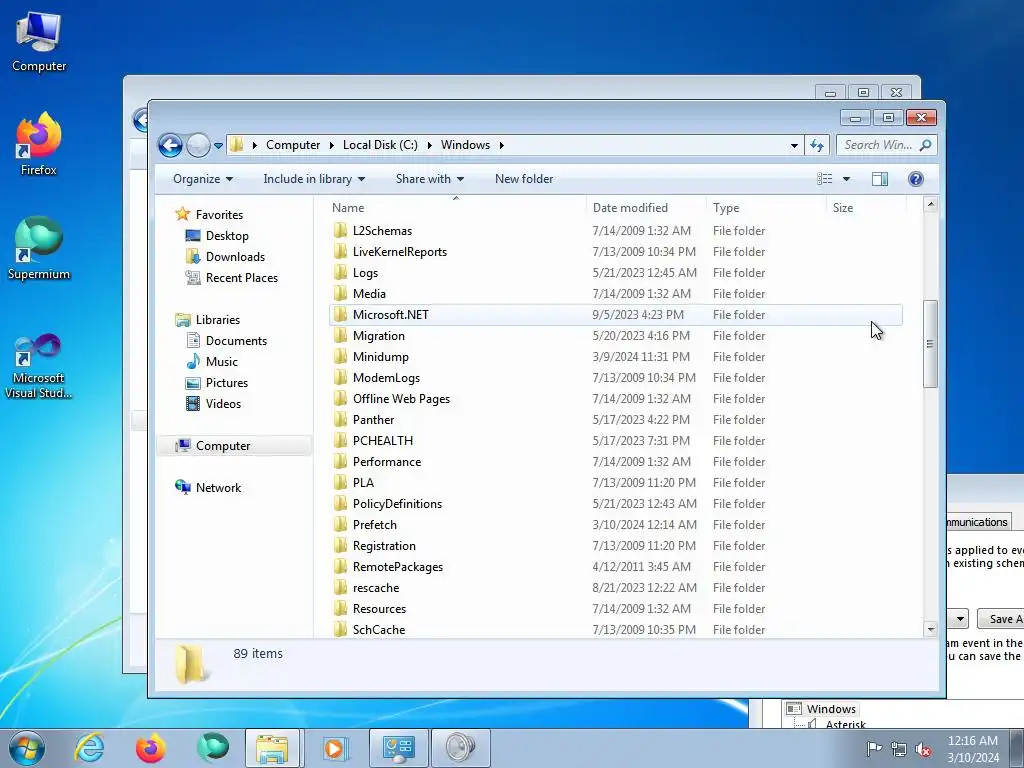
Task: Select Recent Places in navigation pane
Action: tap(242, 278)
